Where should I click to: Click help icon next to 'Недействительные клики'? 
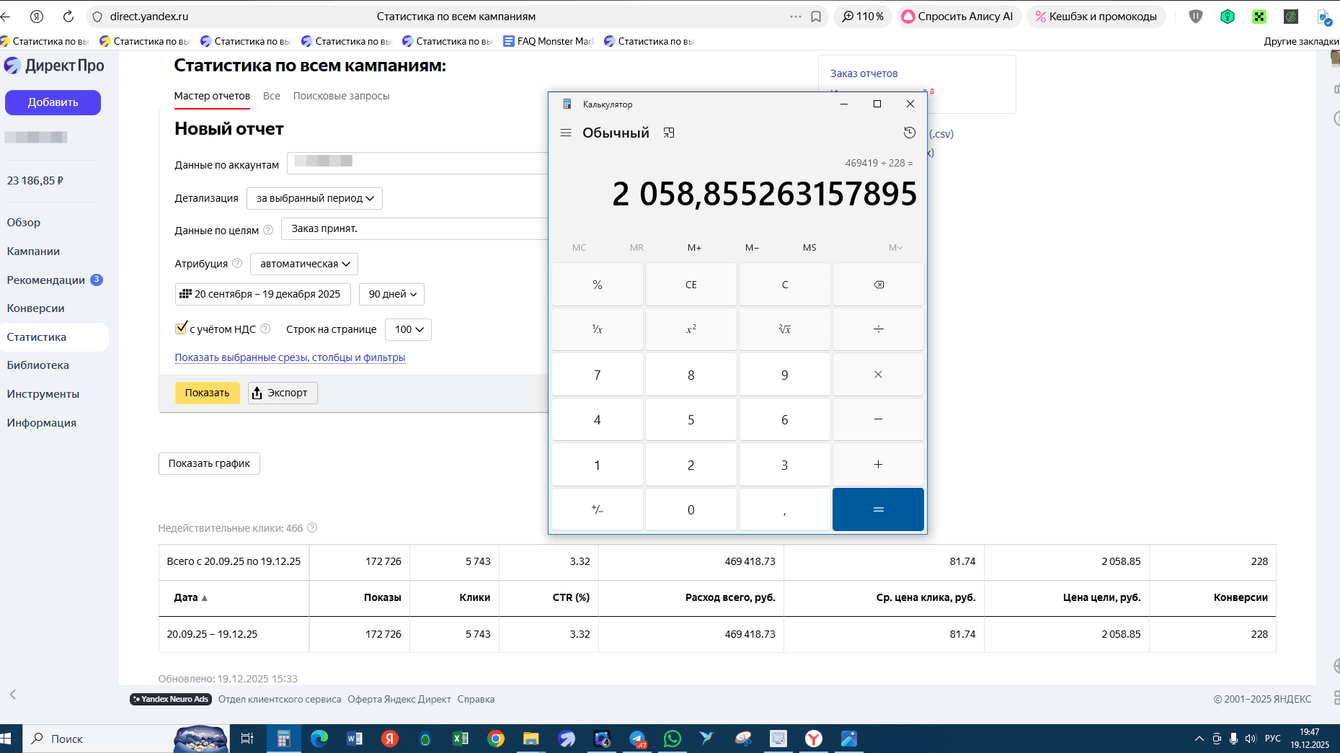coord(312,528)
